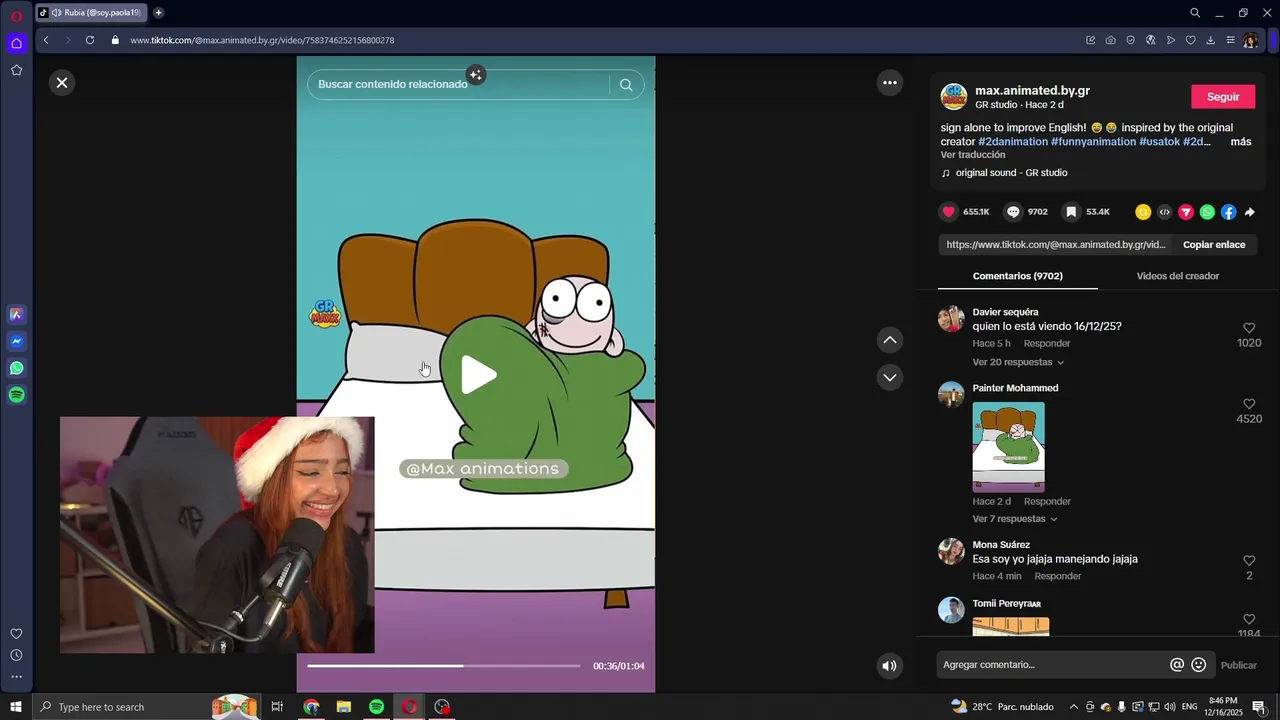The height and width of the screenshot is (720, 1280).
Task: Reply to Mona Suárez's comment
Action: coord(1058,576)
